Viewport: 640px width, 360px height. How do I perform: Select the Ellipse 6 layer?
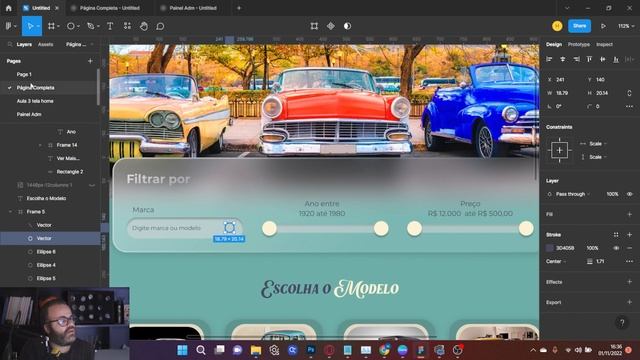[x=46, y=252]
